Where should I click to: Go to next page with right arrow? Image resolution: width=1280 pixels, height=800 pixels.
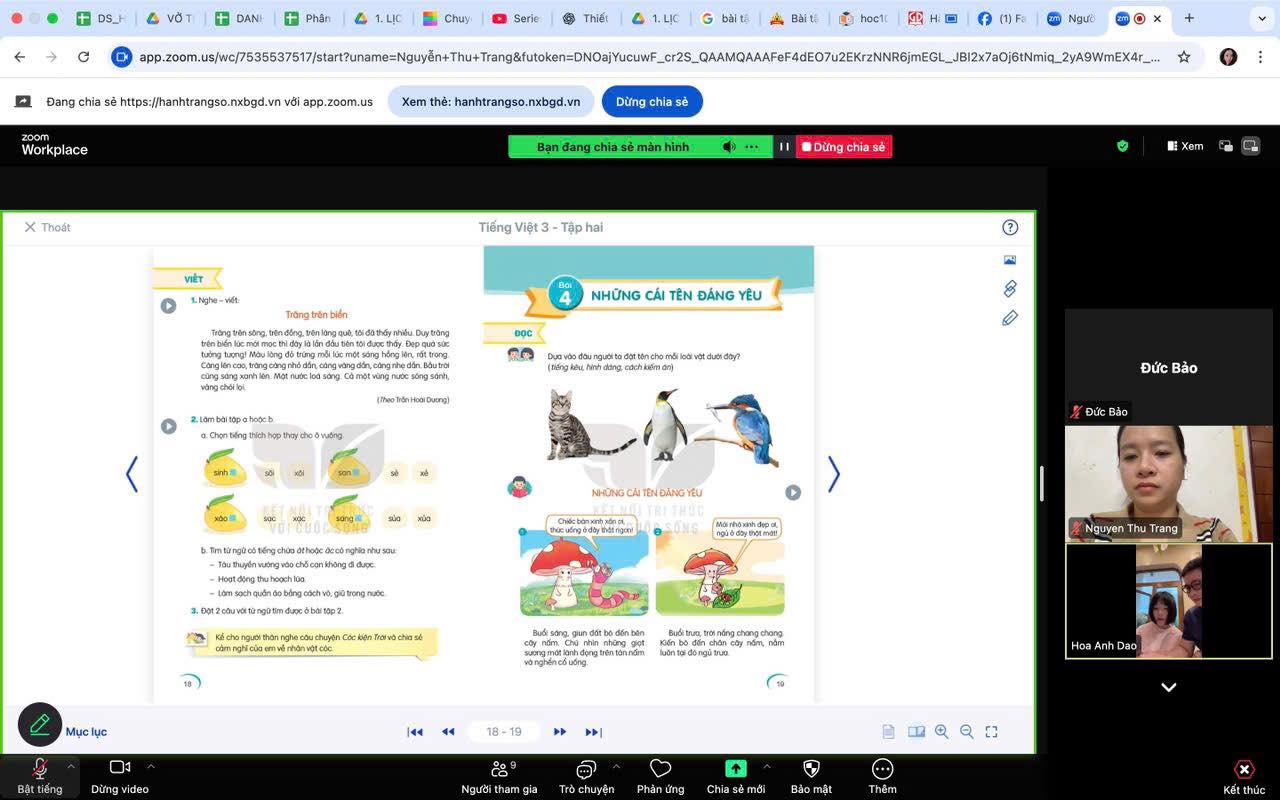pyautogui.click(x=833, y=474)
